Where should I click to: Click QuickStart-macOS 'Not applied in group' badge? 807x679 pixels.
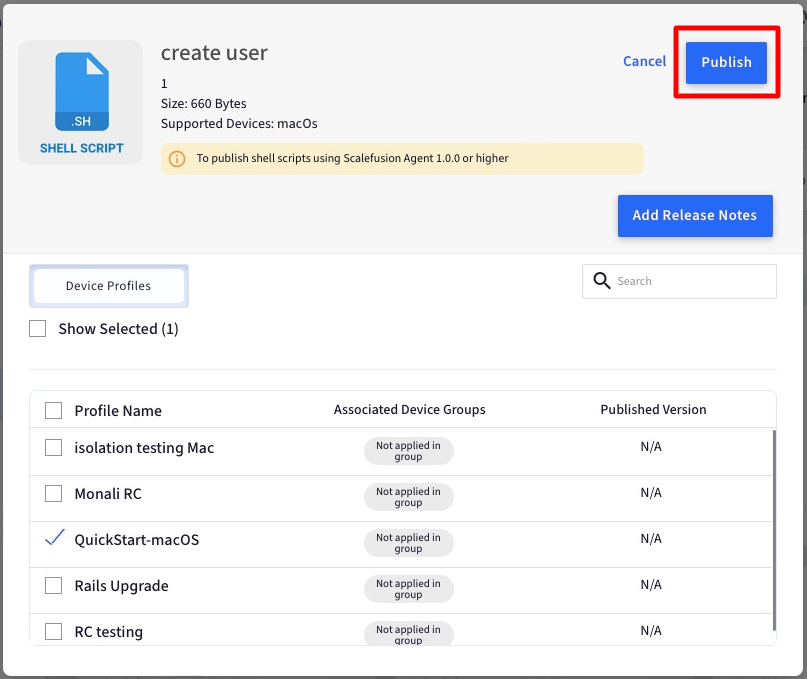(x=409, y=543)
